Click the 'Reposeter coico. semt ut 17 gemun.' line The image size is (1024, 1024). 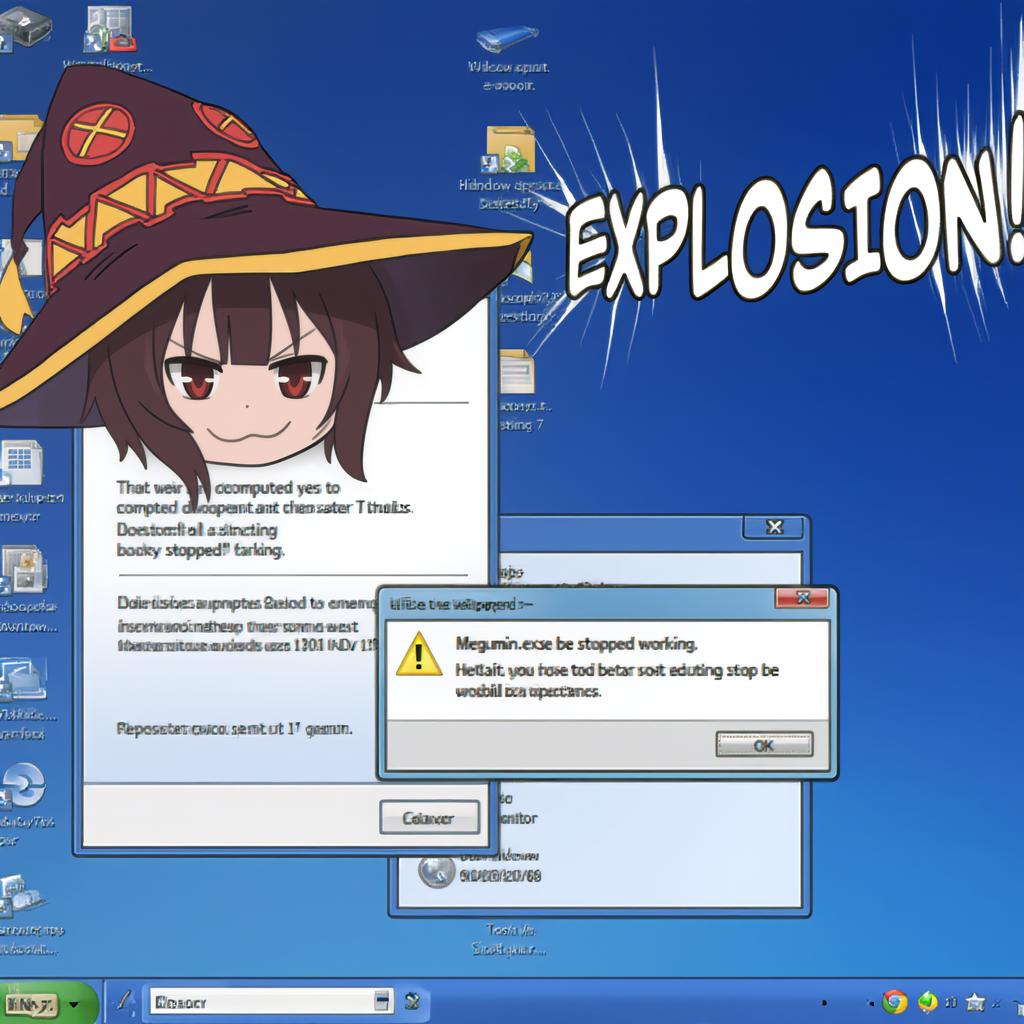coord(234,729)
